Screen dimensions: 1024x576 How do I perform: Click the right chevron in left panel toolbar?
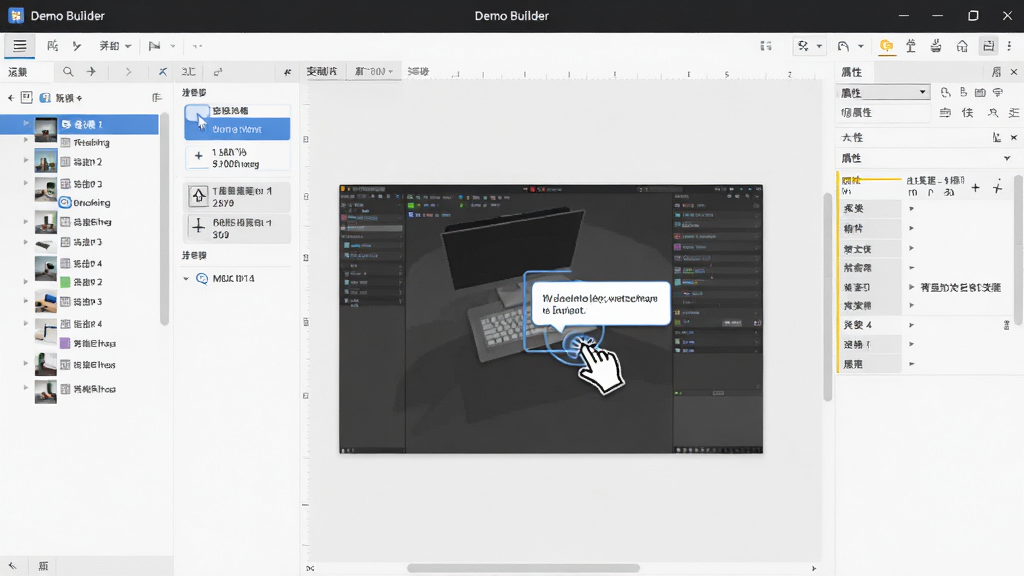click(128, 72)
